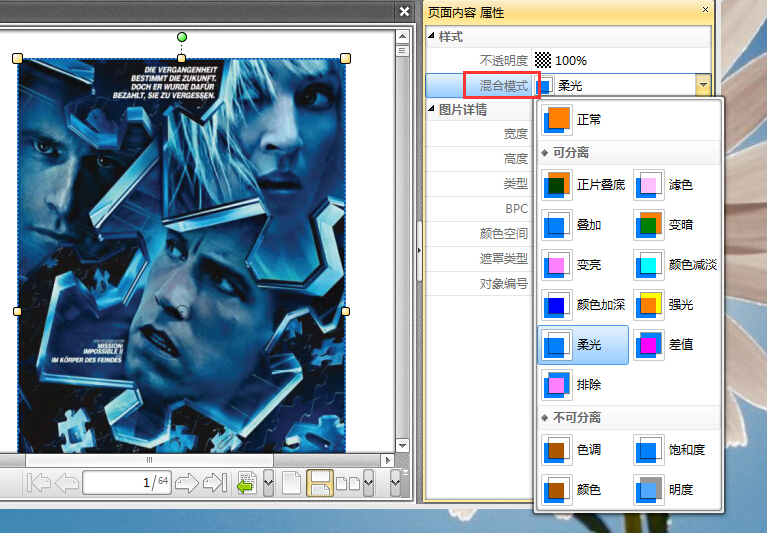Select single page layout view
The height and width of the screenshot is (533, 767).
292,483
